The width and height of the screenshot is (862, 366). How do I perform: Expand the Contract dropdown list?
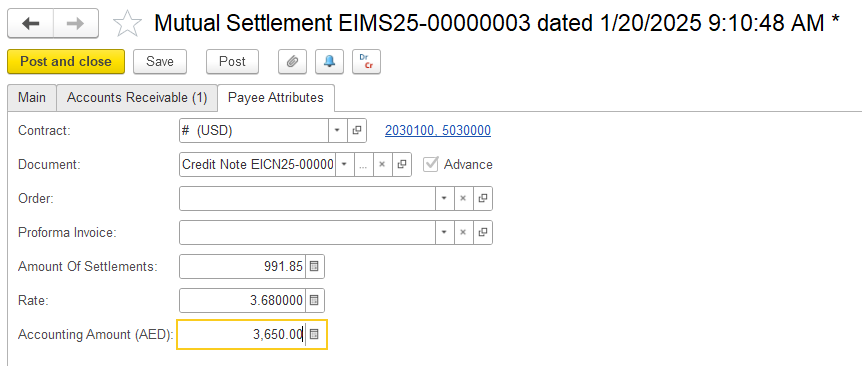[x=338, y=131]
